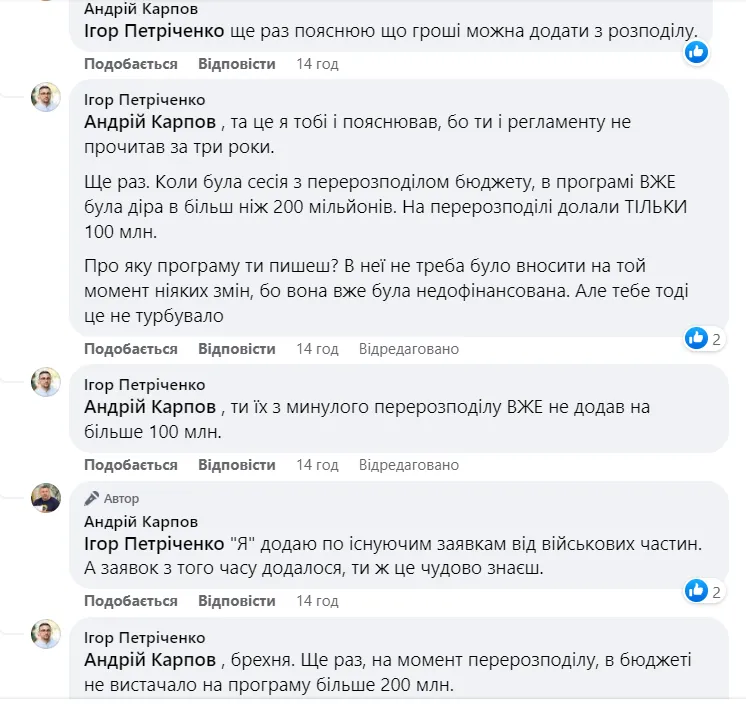The image size is (746, 712).
Task: Open reactions on the '200 мільйонів' comment
Action: (703, 338)
